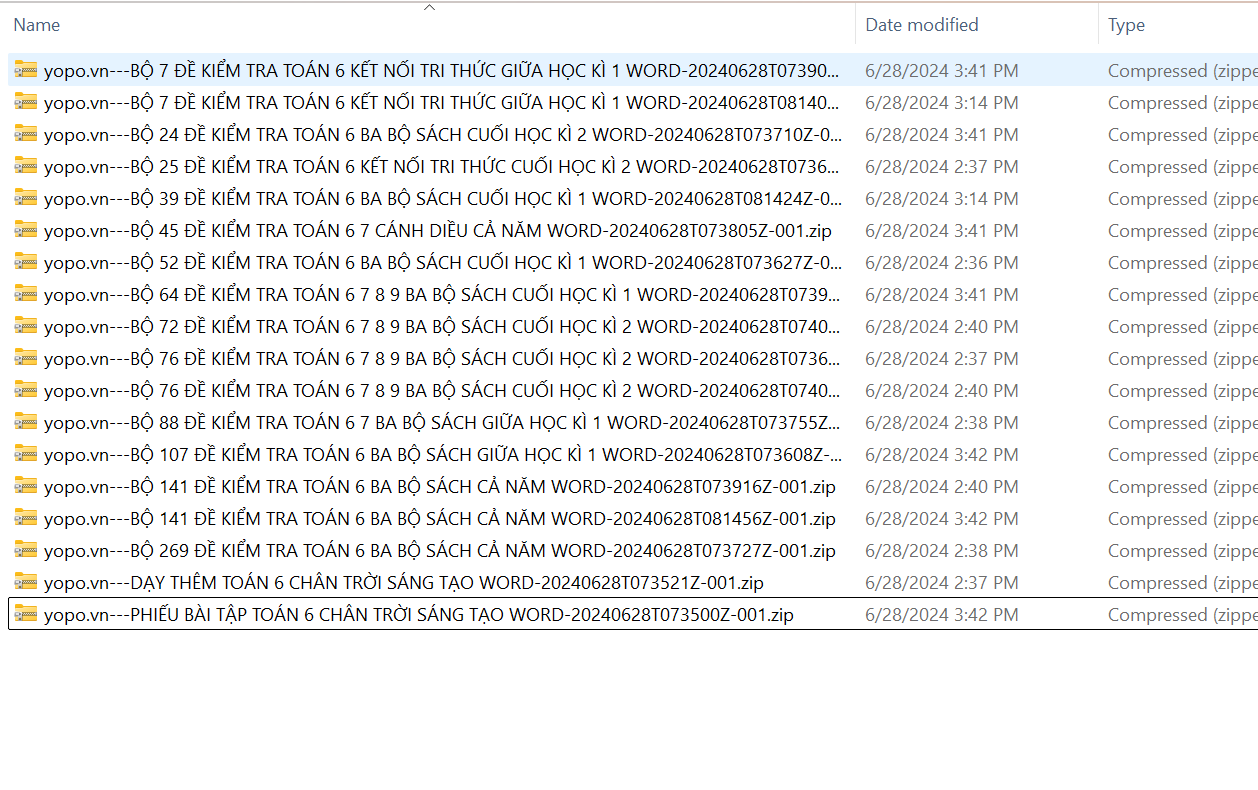Click zip icon of PHIẾU BÀI TẬP TOÁN 6
This screenshot has width=1258, height=790.
pos(26,615)
